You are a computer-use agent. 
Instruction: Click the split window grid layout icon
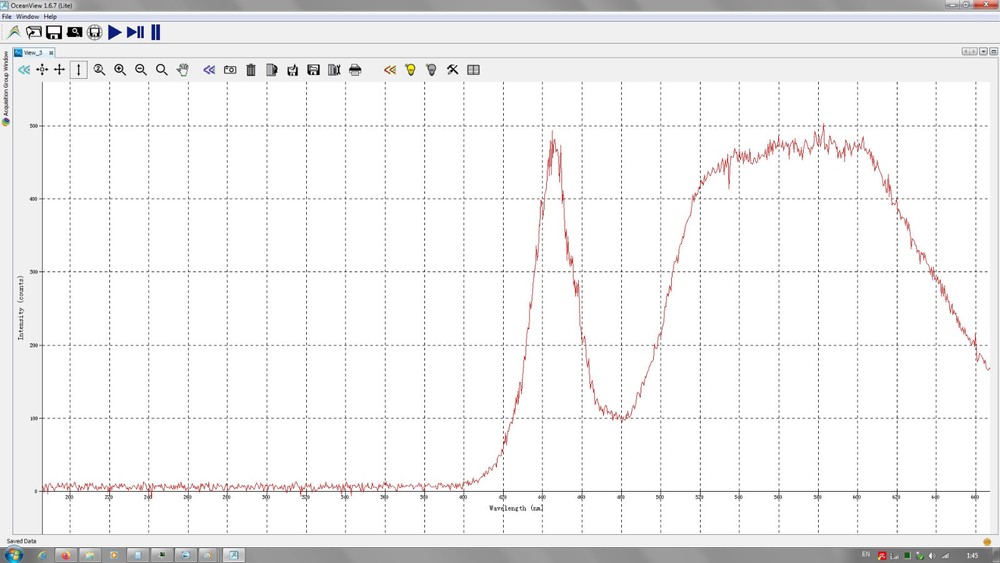click(x=473, y=69)
